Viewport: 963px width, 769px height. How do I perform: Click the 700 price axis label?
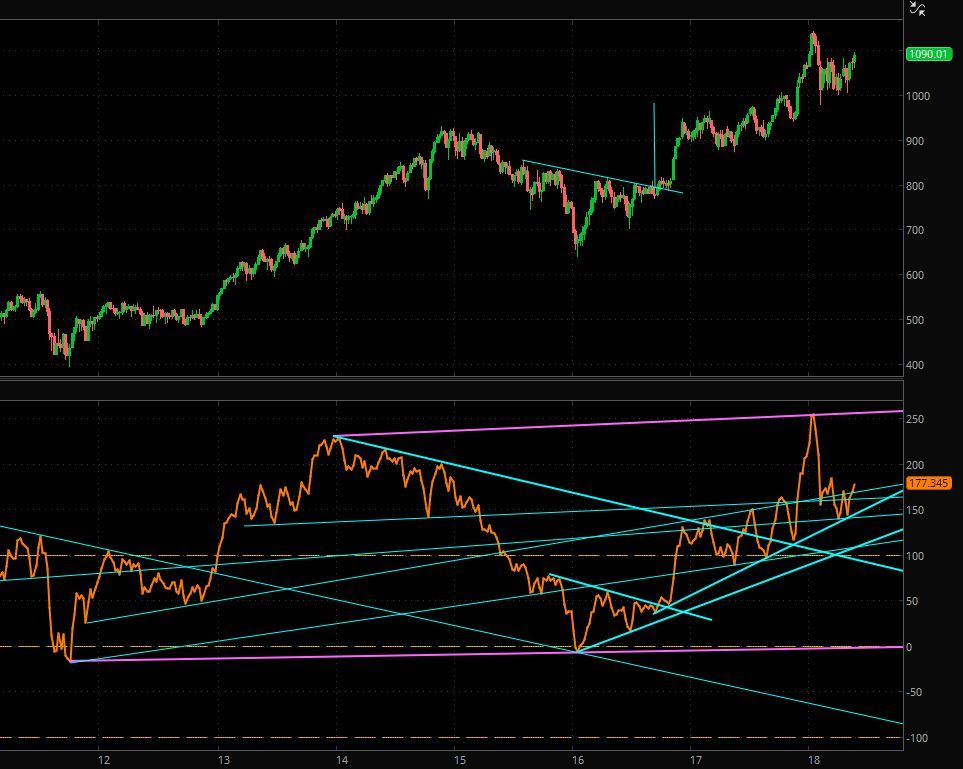(x=915, y=230)
